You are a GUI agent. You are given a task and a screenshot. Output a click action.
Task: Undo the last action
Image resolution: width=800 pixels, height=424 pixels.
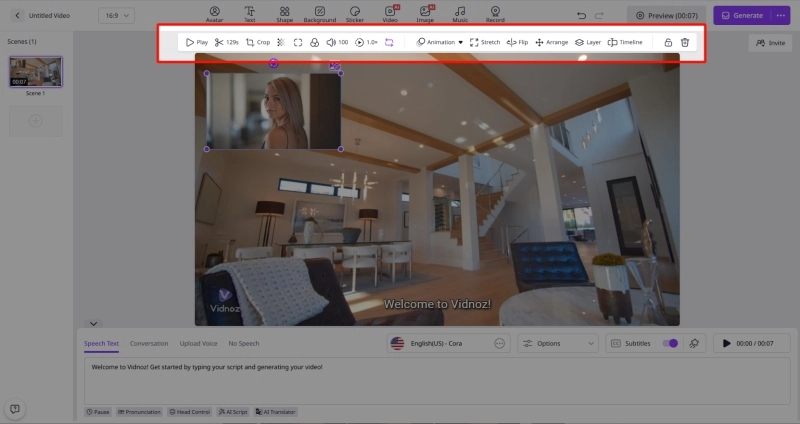click(x=581, y=15)
